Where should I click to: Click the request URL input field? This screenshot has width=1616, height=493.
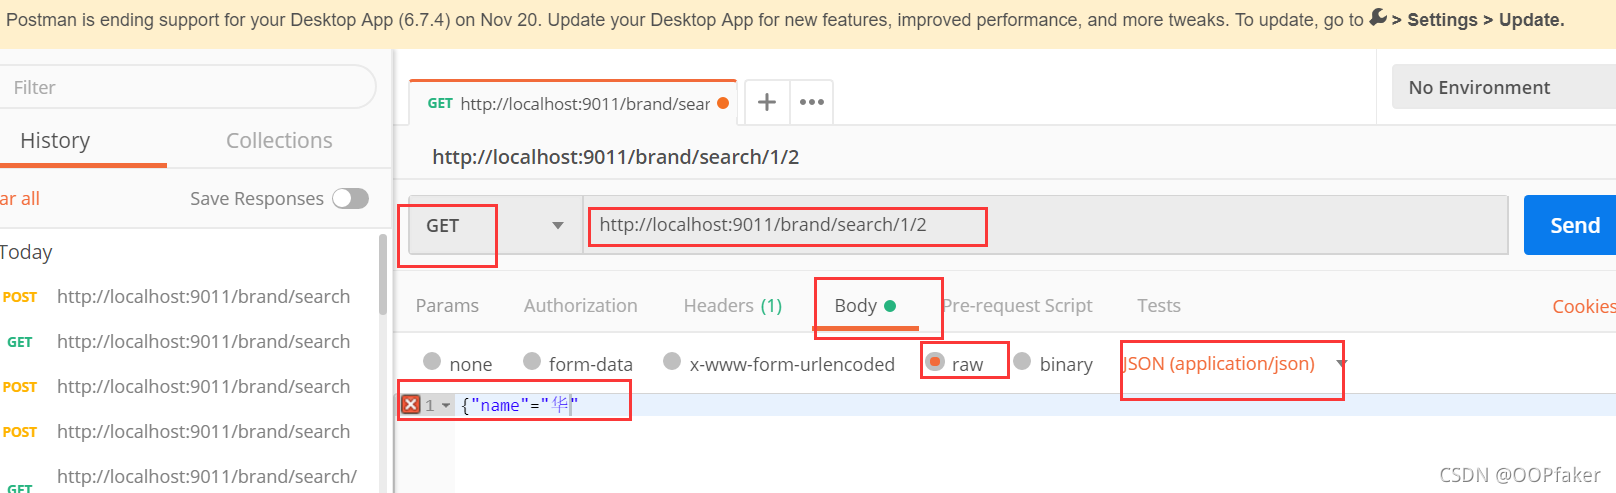(x=1045, y=225)
